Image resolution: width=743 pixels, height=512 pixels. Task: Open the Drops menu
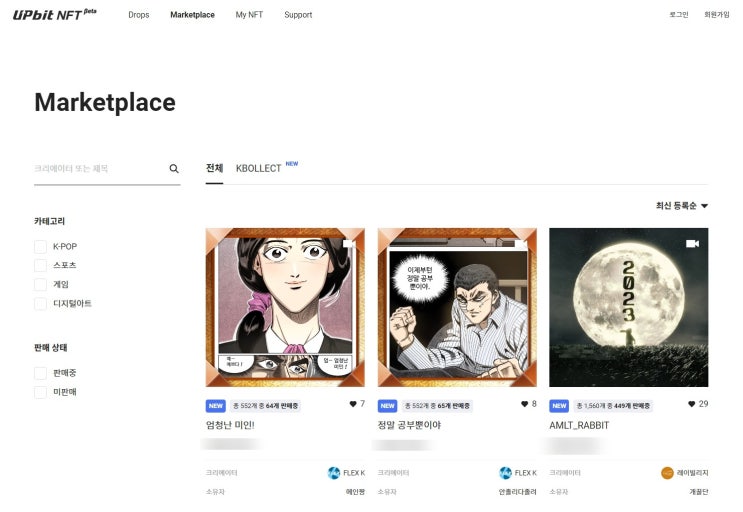tap(139, 15)
